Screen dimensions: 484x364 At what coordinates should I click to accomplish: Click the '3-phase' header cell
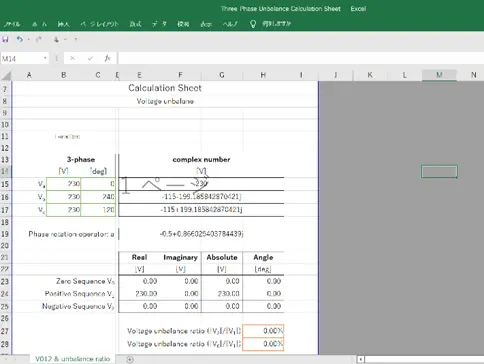point(81,160)
